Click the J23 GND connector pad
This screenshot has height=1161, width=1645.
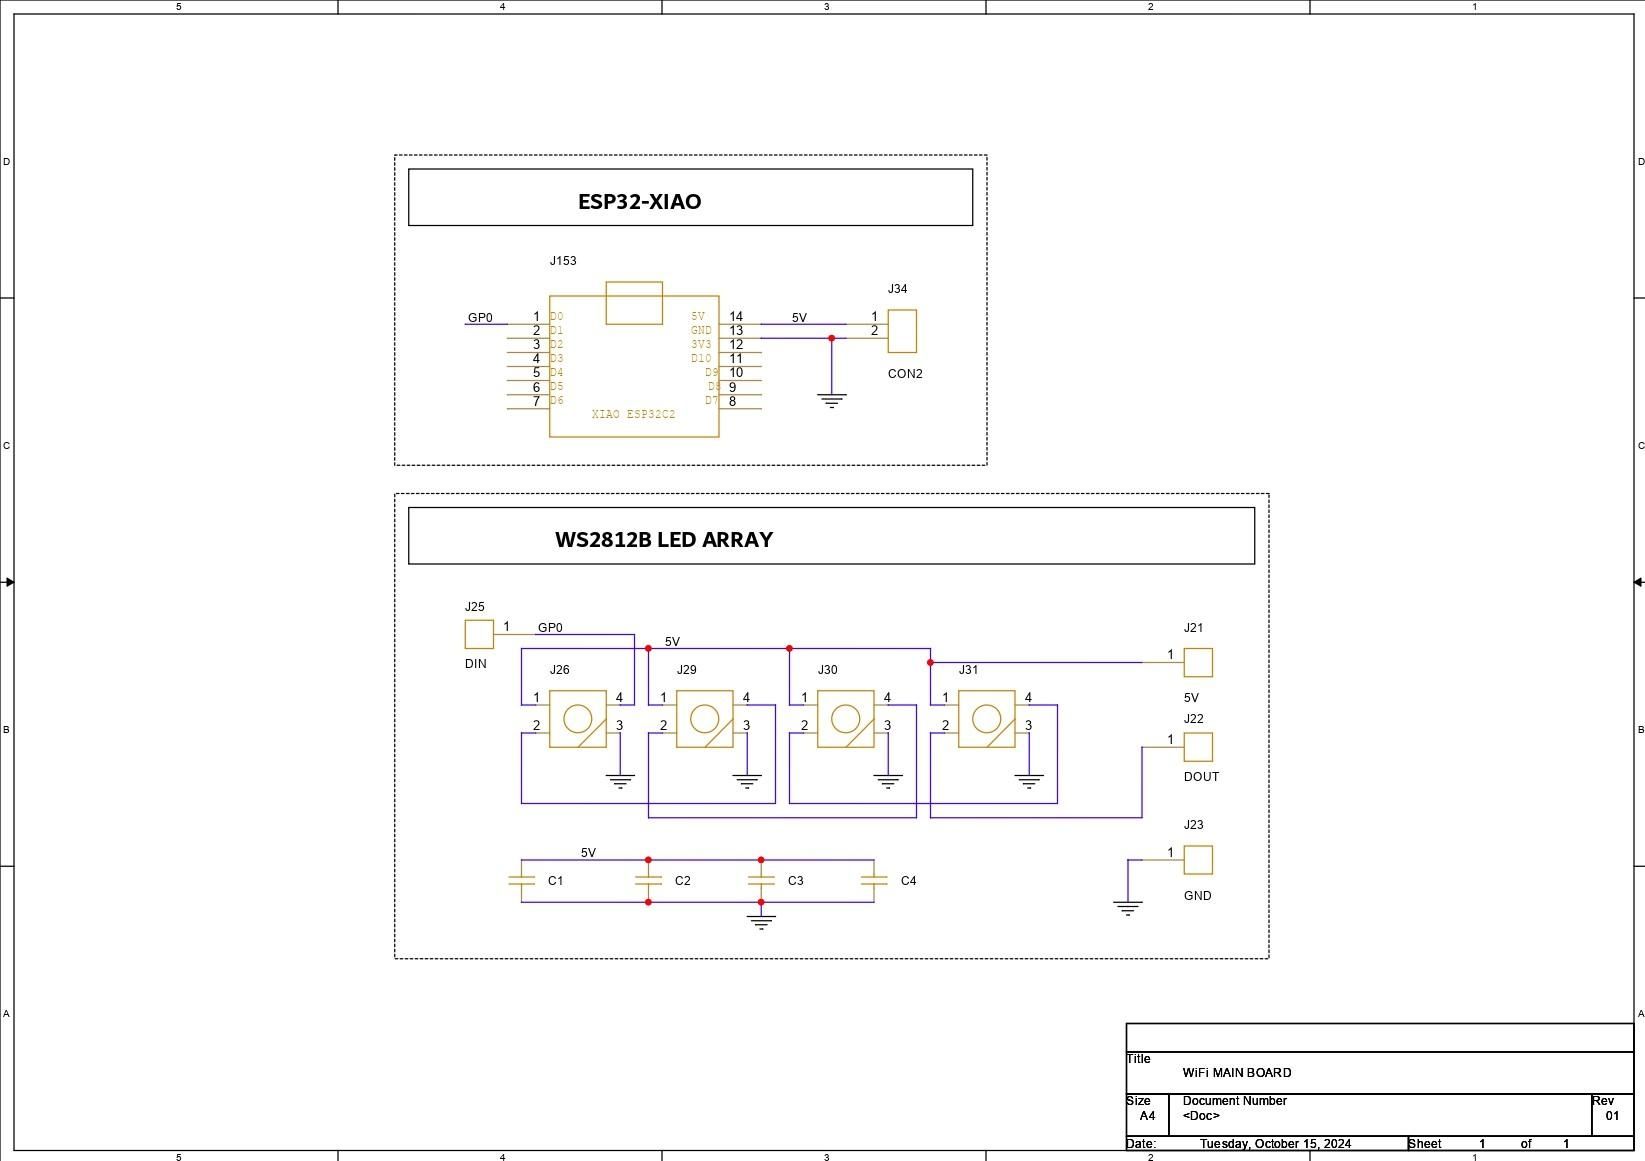click(x=1198, y=860)
